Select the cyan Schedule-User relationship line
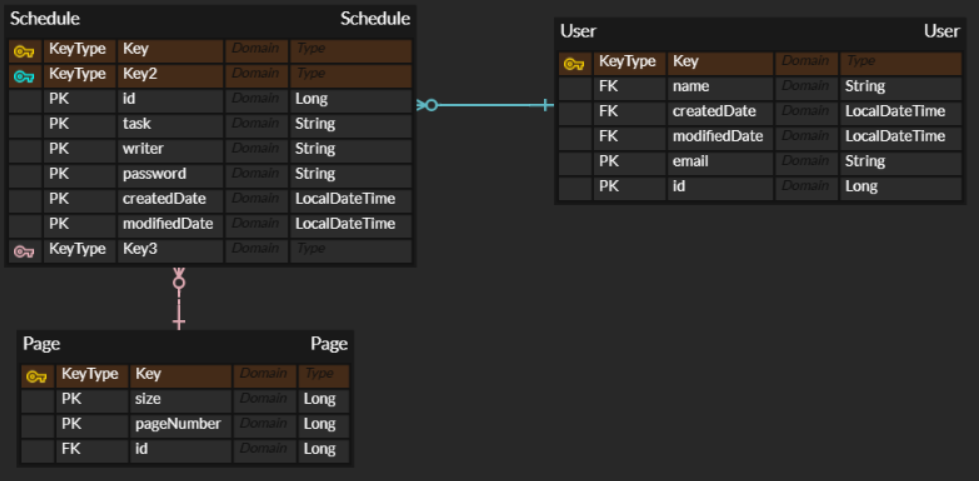Viewport: 979px width, 481px height. tap(485, 105)
